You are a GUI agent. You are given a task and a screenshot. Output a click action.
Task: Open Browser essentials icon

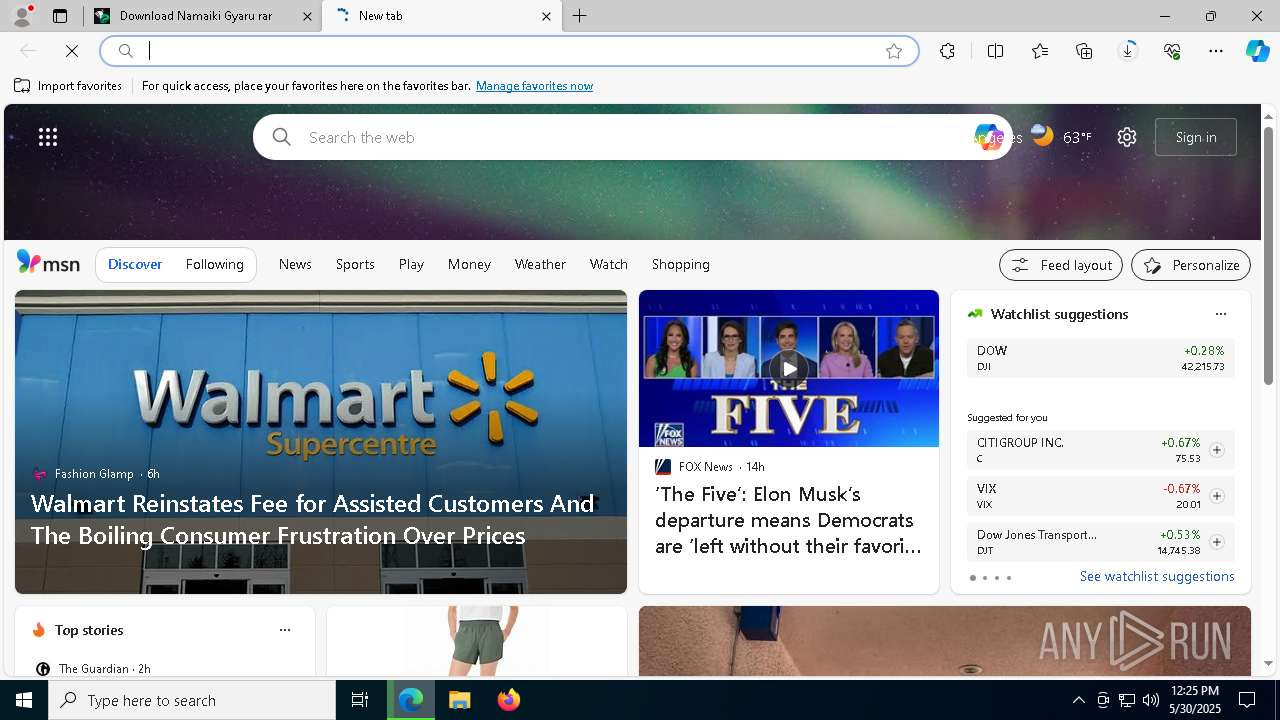[1172, 51]
